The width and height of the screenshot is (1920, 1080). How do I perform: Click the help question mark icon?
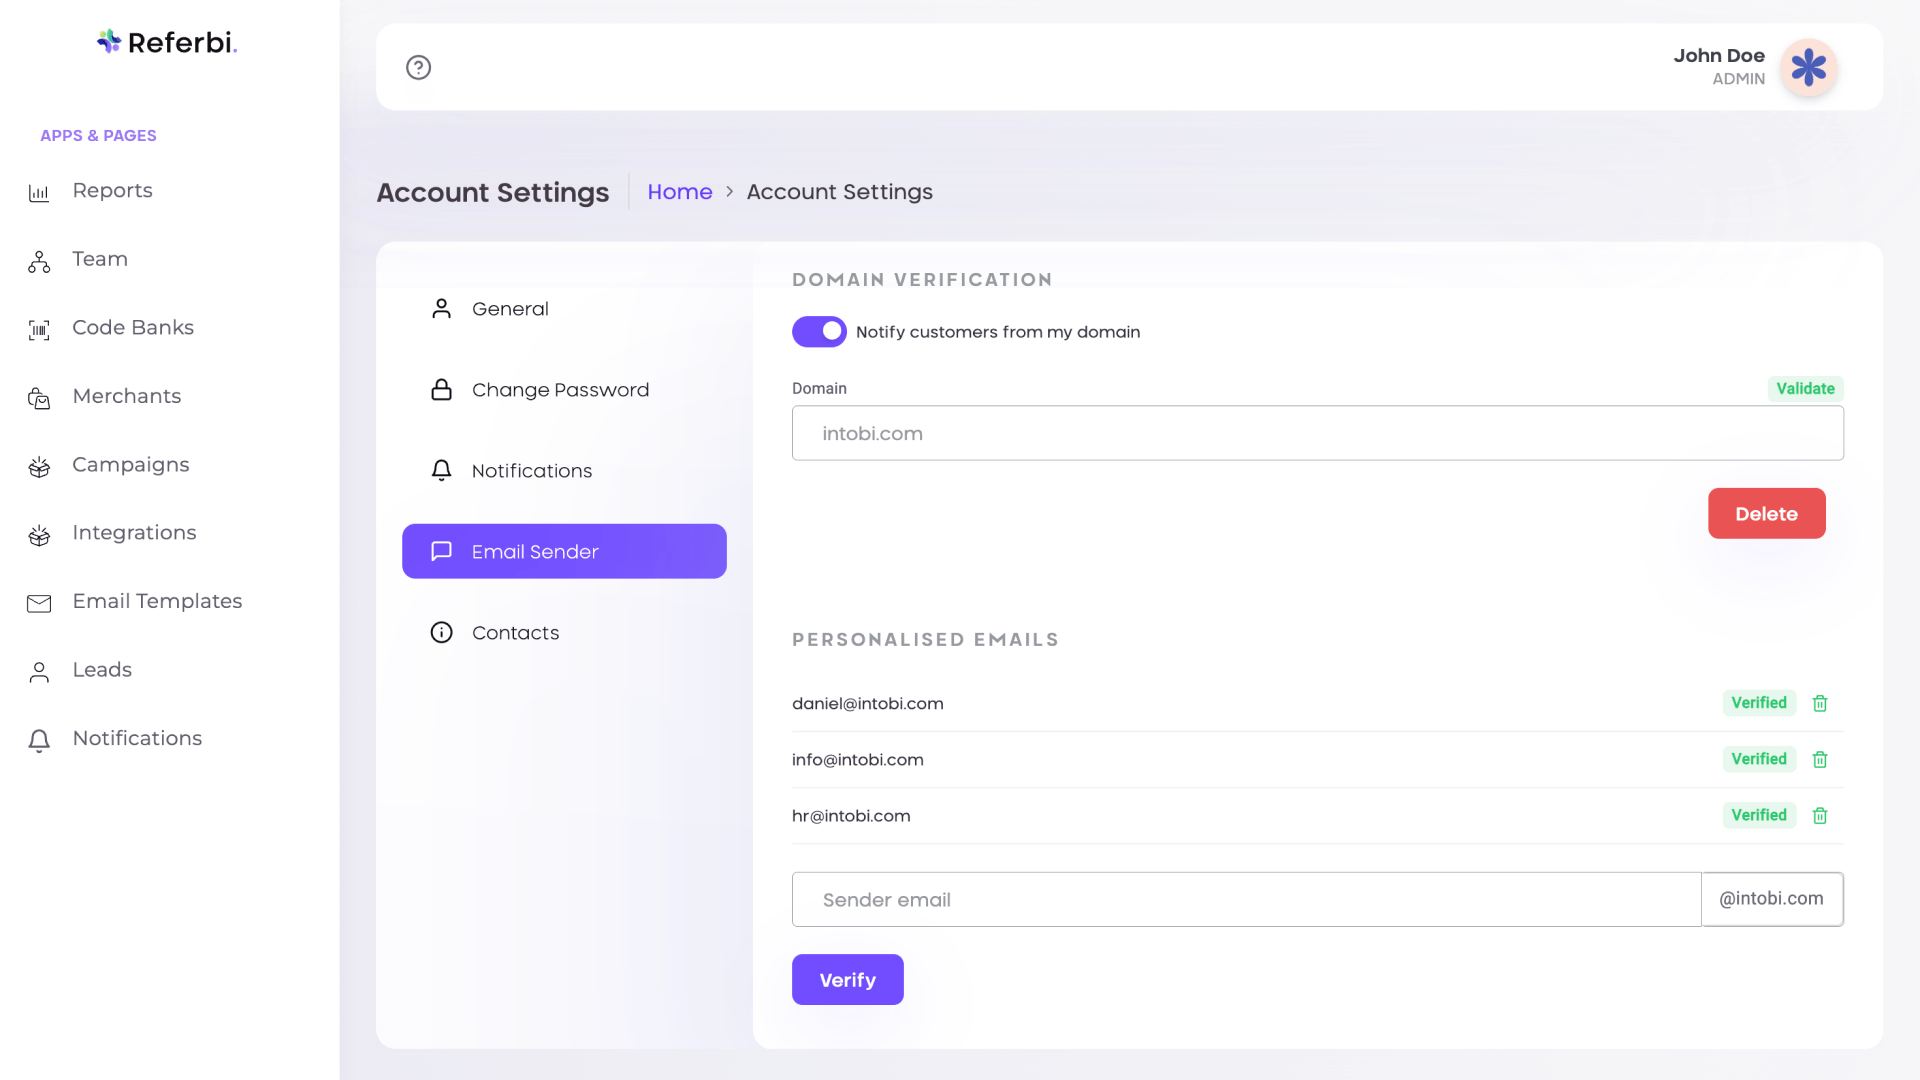click(418, 67)
